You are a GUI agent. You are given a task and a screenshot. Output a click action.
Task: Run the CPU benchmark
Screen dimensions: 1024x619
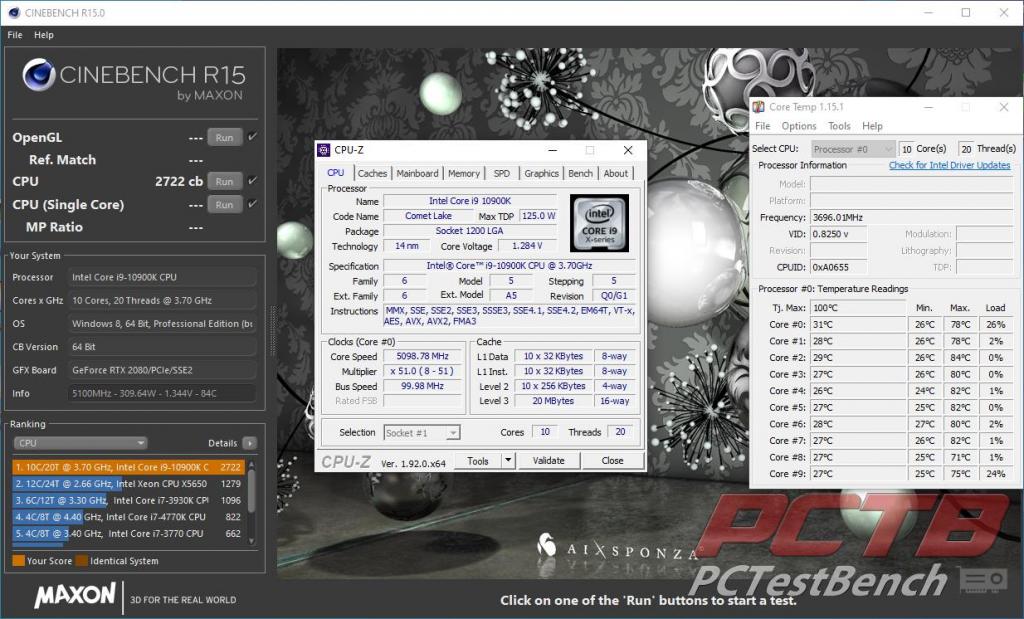pyautogui.click(x=225, y=181)
